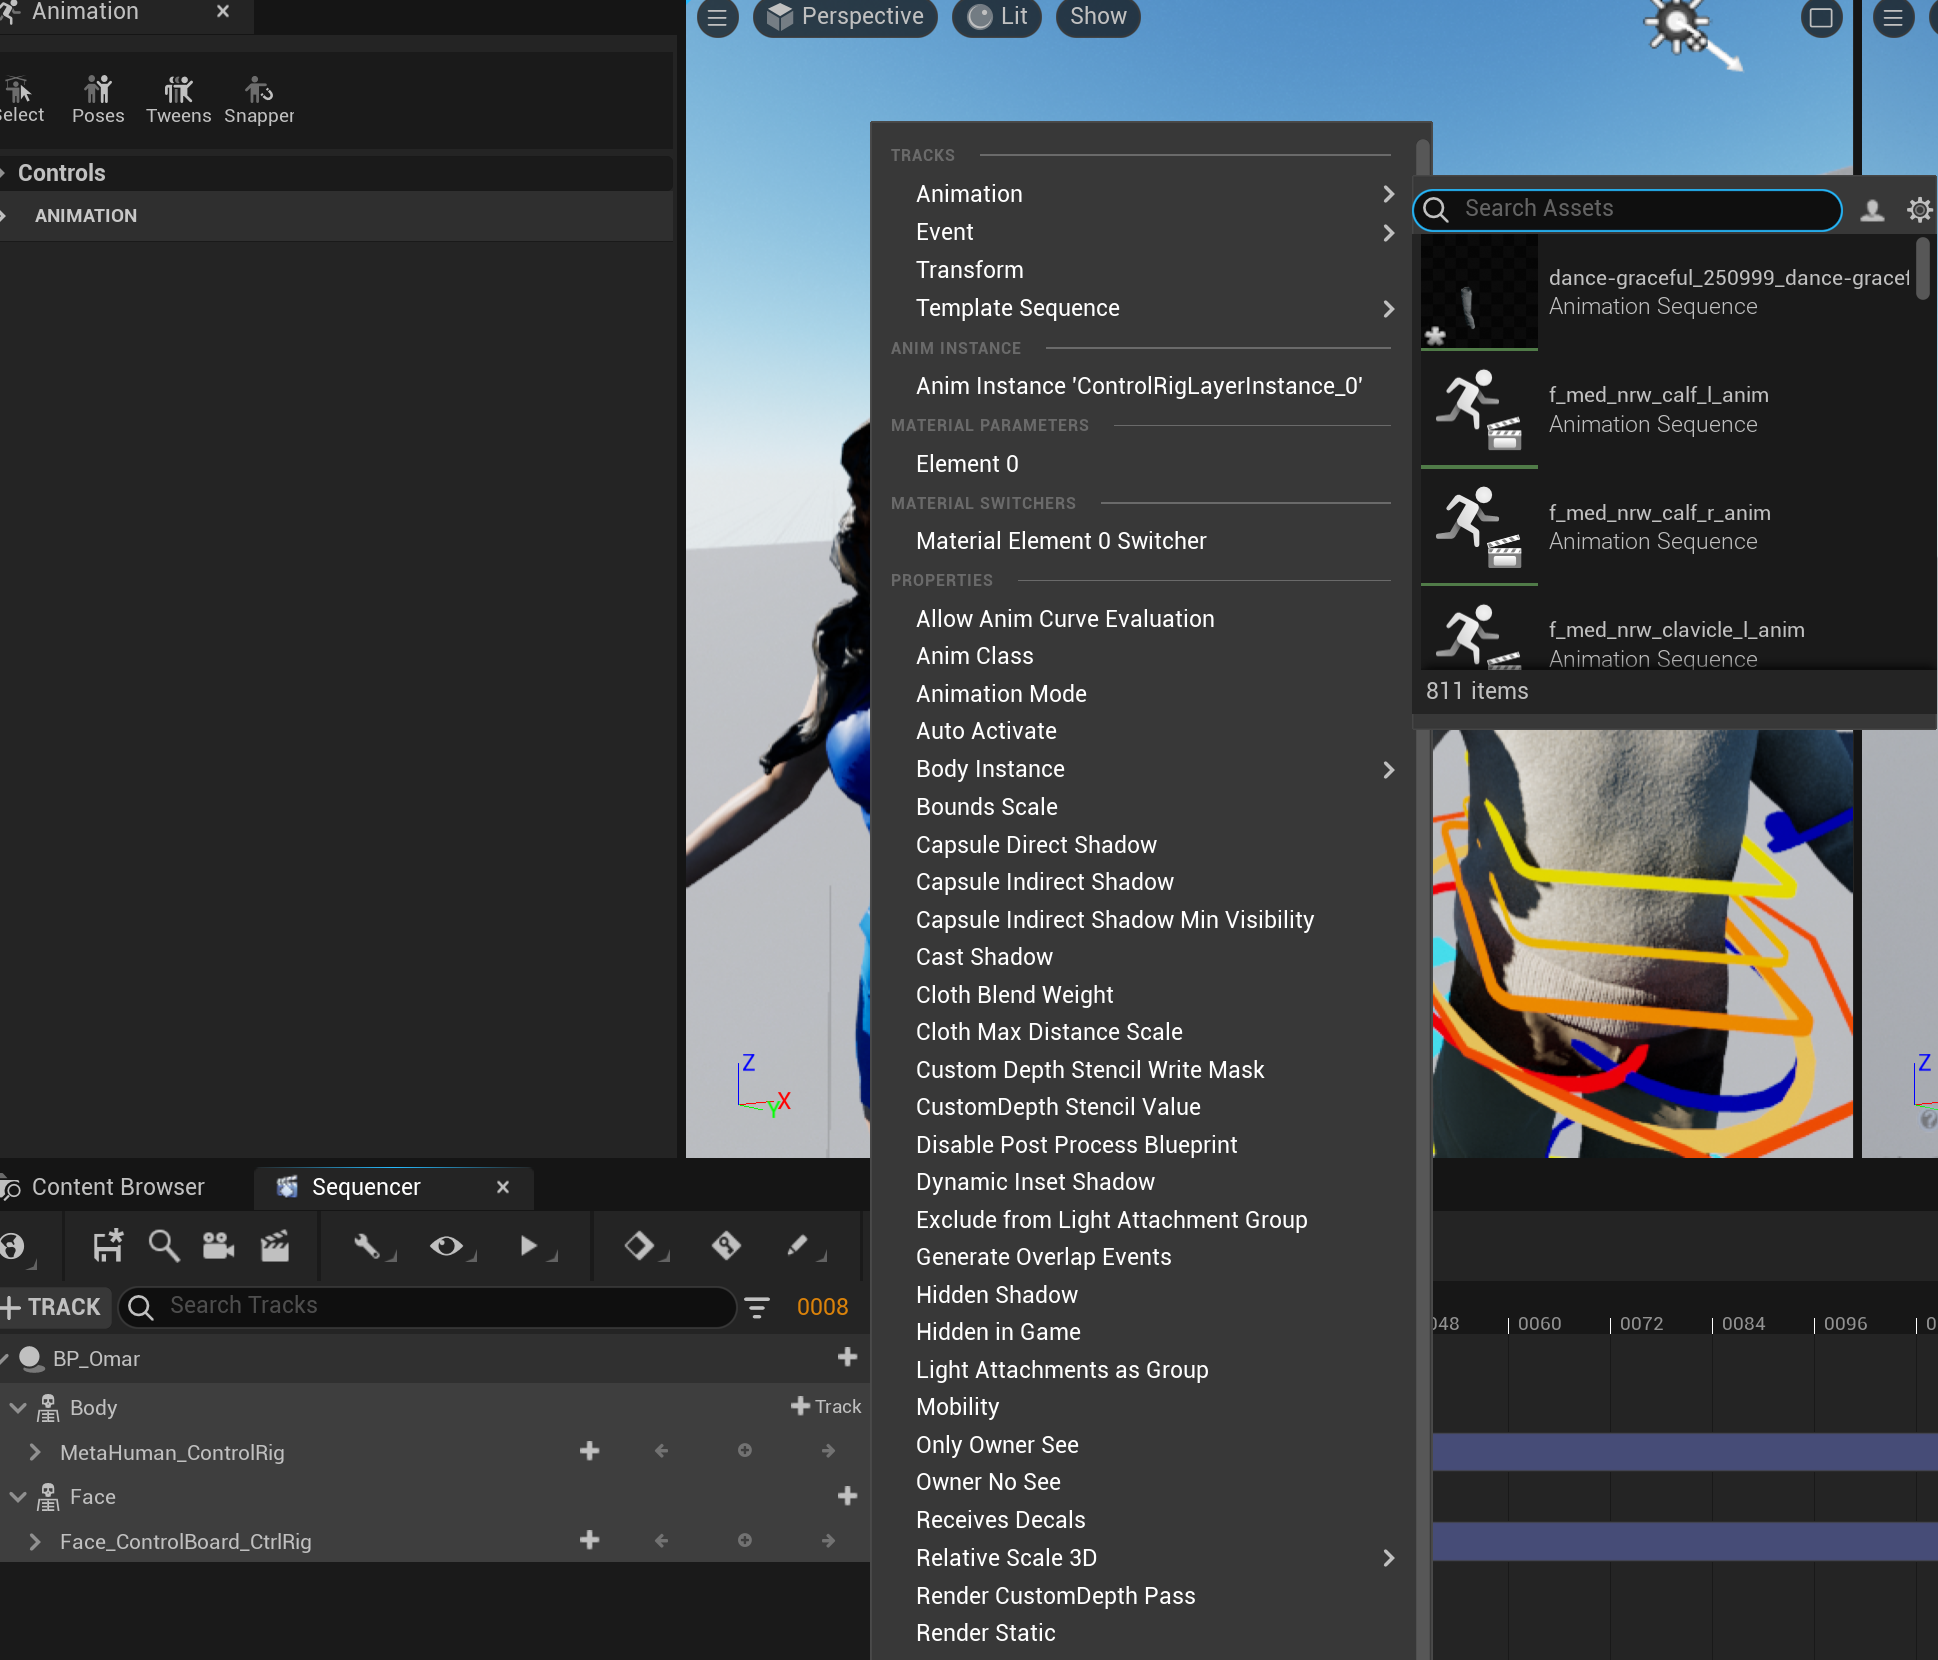Open Search Assets settings gear
The width and height of the screenshot is (1938, 1660).
tap(1919, 210)
